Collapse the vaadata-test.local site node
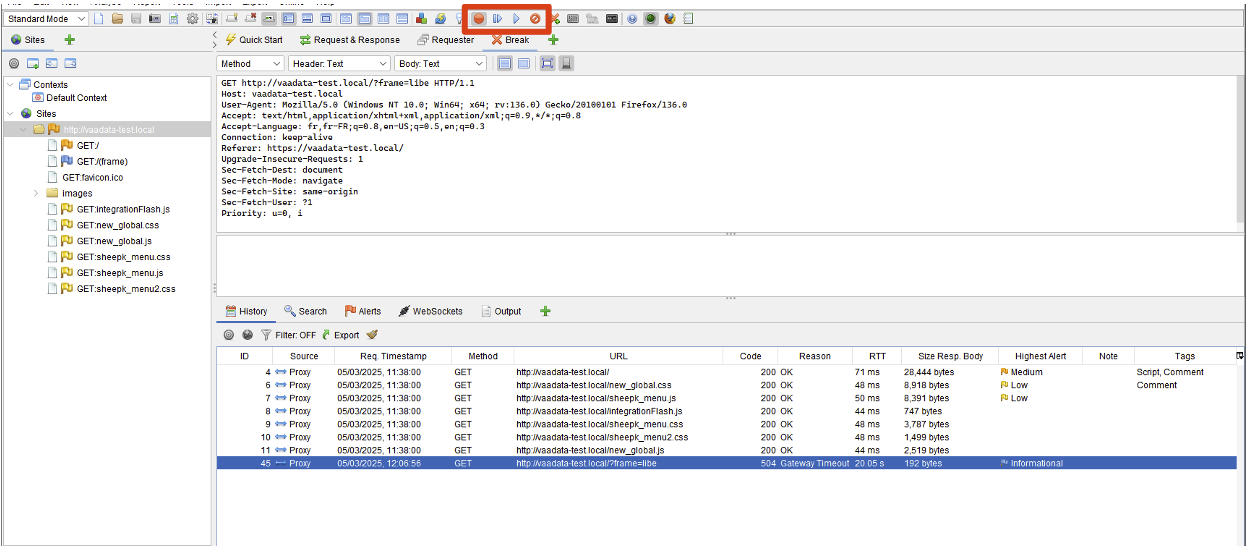The height and width of the screenshot is (559, 1252). click(x=23, y=130)
